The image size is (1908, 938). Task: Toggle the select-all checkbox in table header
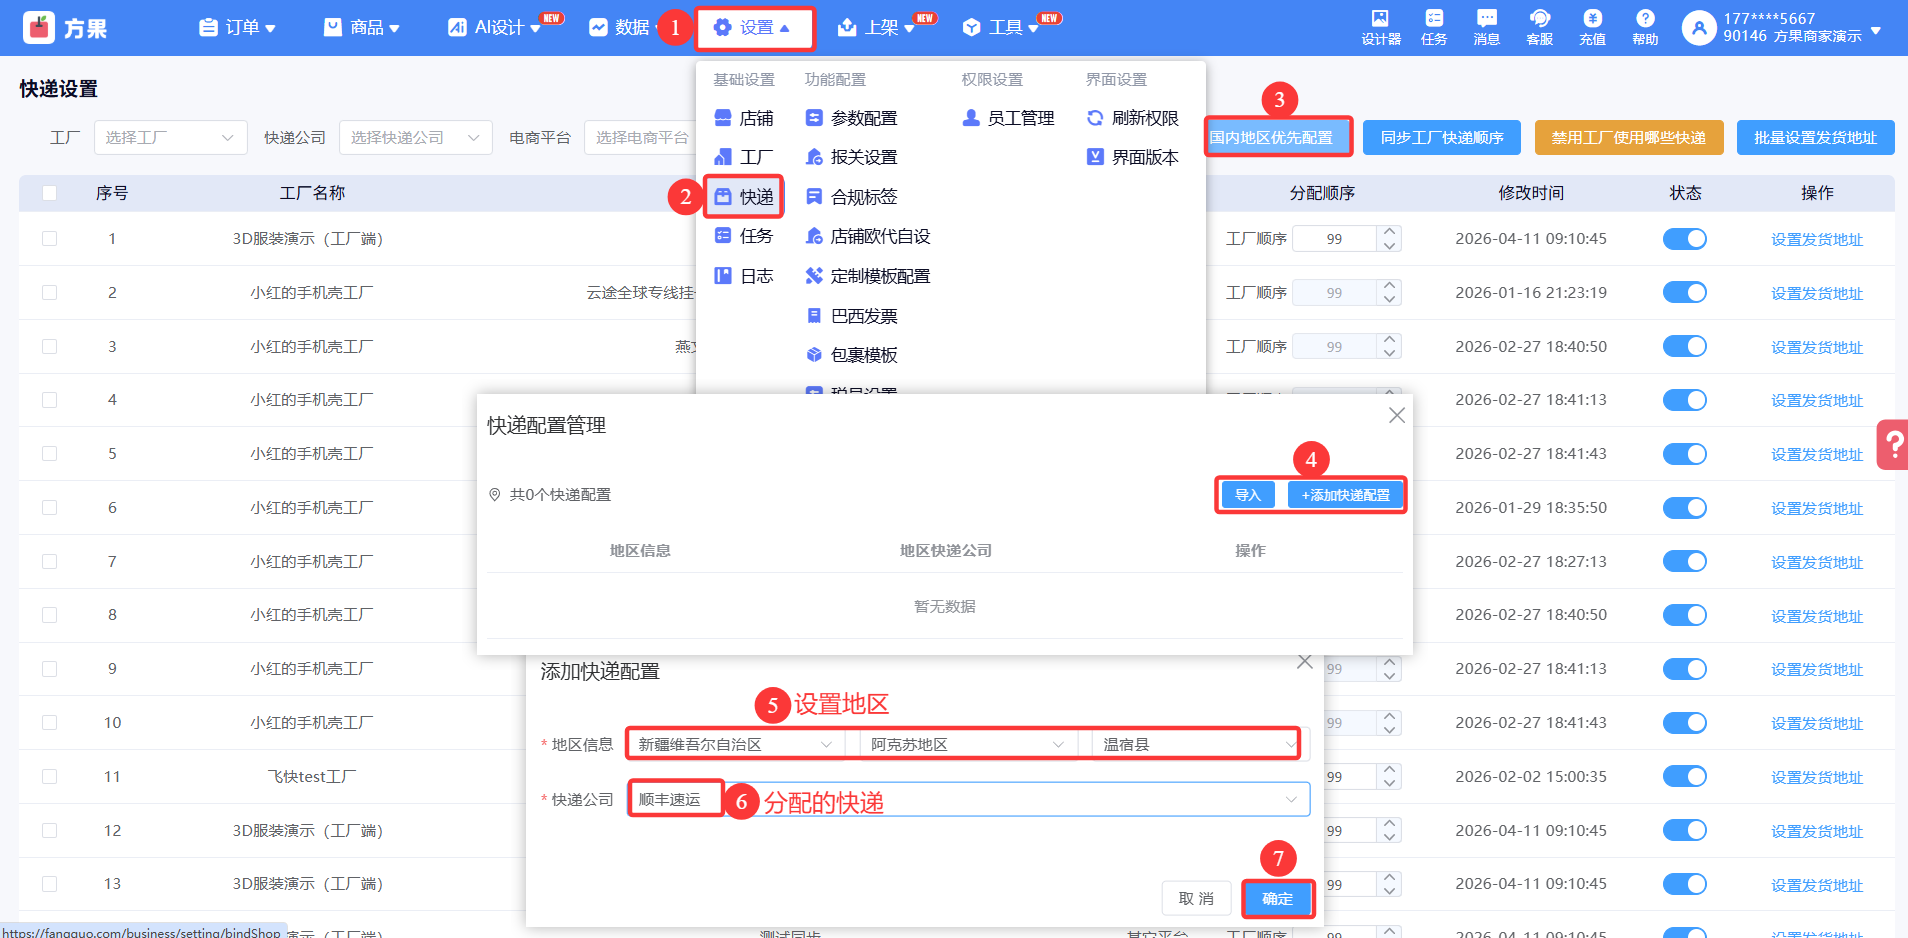tap(49, 193)
